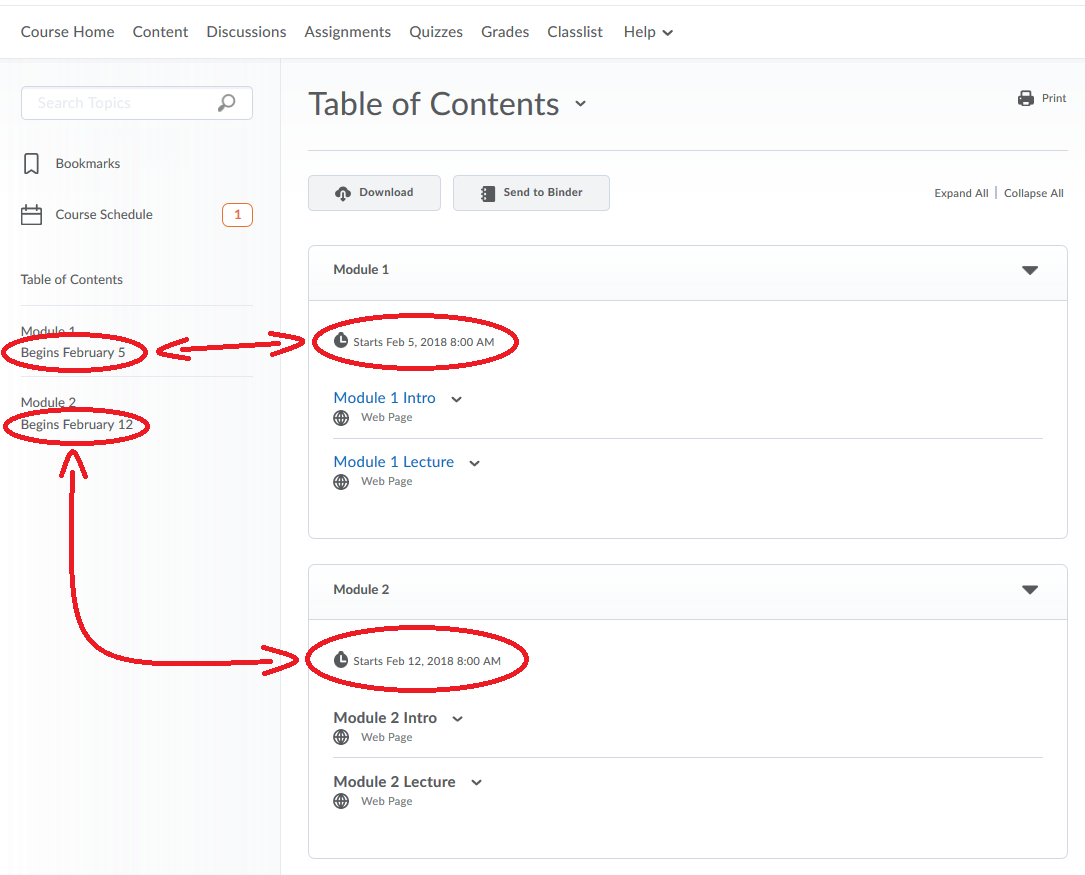Collapse the Module 1 section arrow
1085x875 pixels.
[x=1029, y=270]
